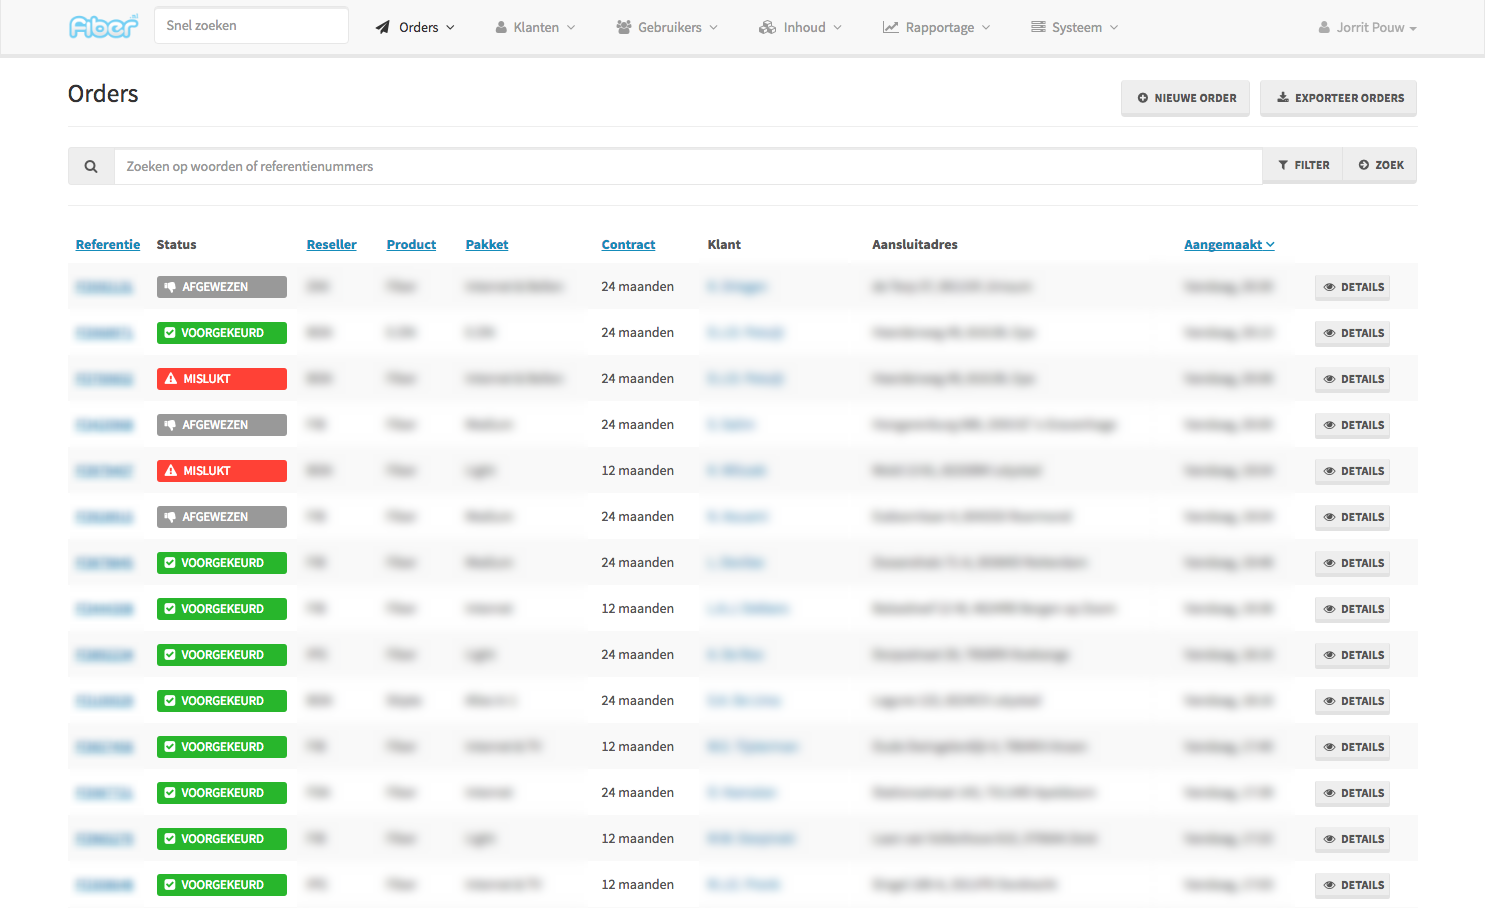Viewport: 1485px width, 908px height.
Task: Sort the table by Referentie
Action: 108,244
